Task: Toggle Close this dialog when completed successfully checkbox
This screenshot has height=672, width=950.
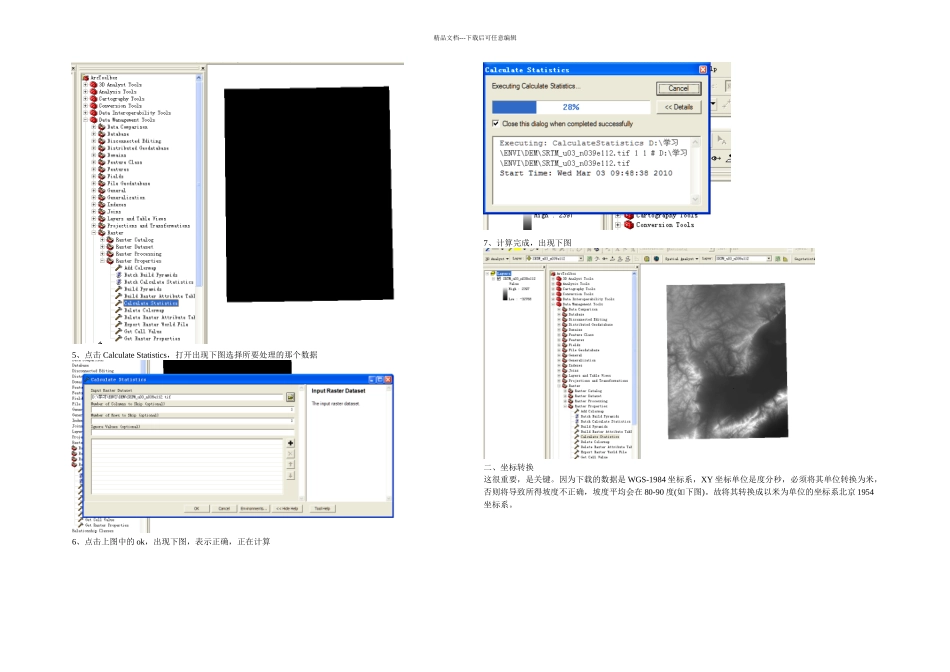Action: pos(496,124)
